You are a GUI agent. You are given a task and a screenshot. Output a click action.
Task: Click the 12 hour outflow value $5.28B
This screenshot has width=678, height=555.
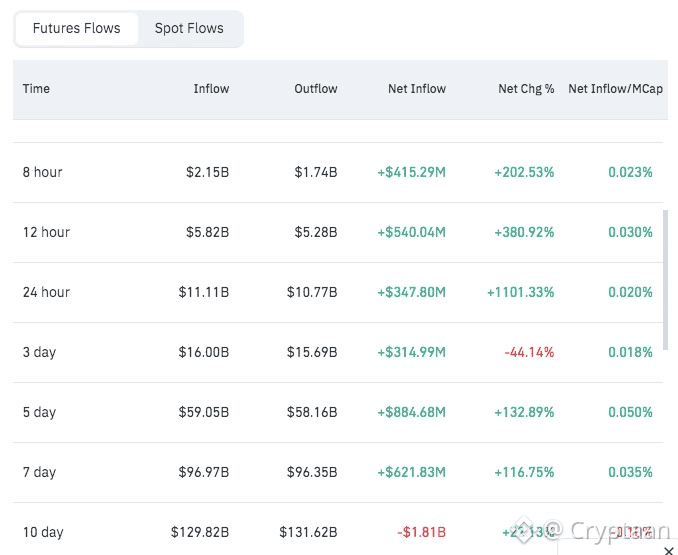click(316, 232)
